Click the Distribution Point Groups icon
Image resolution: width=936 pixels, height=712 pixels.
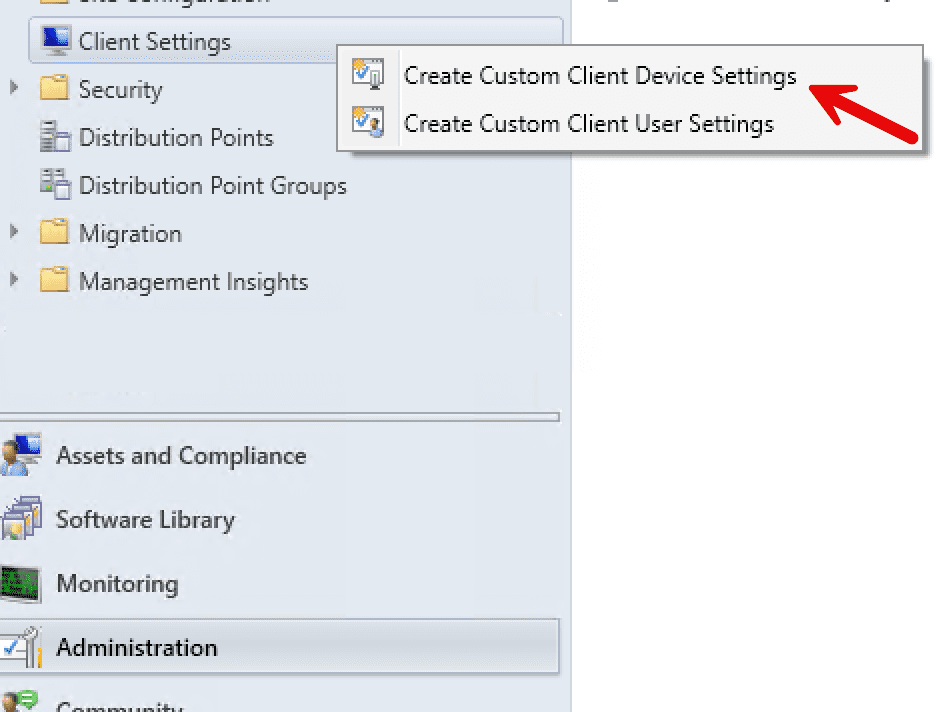pos(55,185)
